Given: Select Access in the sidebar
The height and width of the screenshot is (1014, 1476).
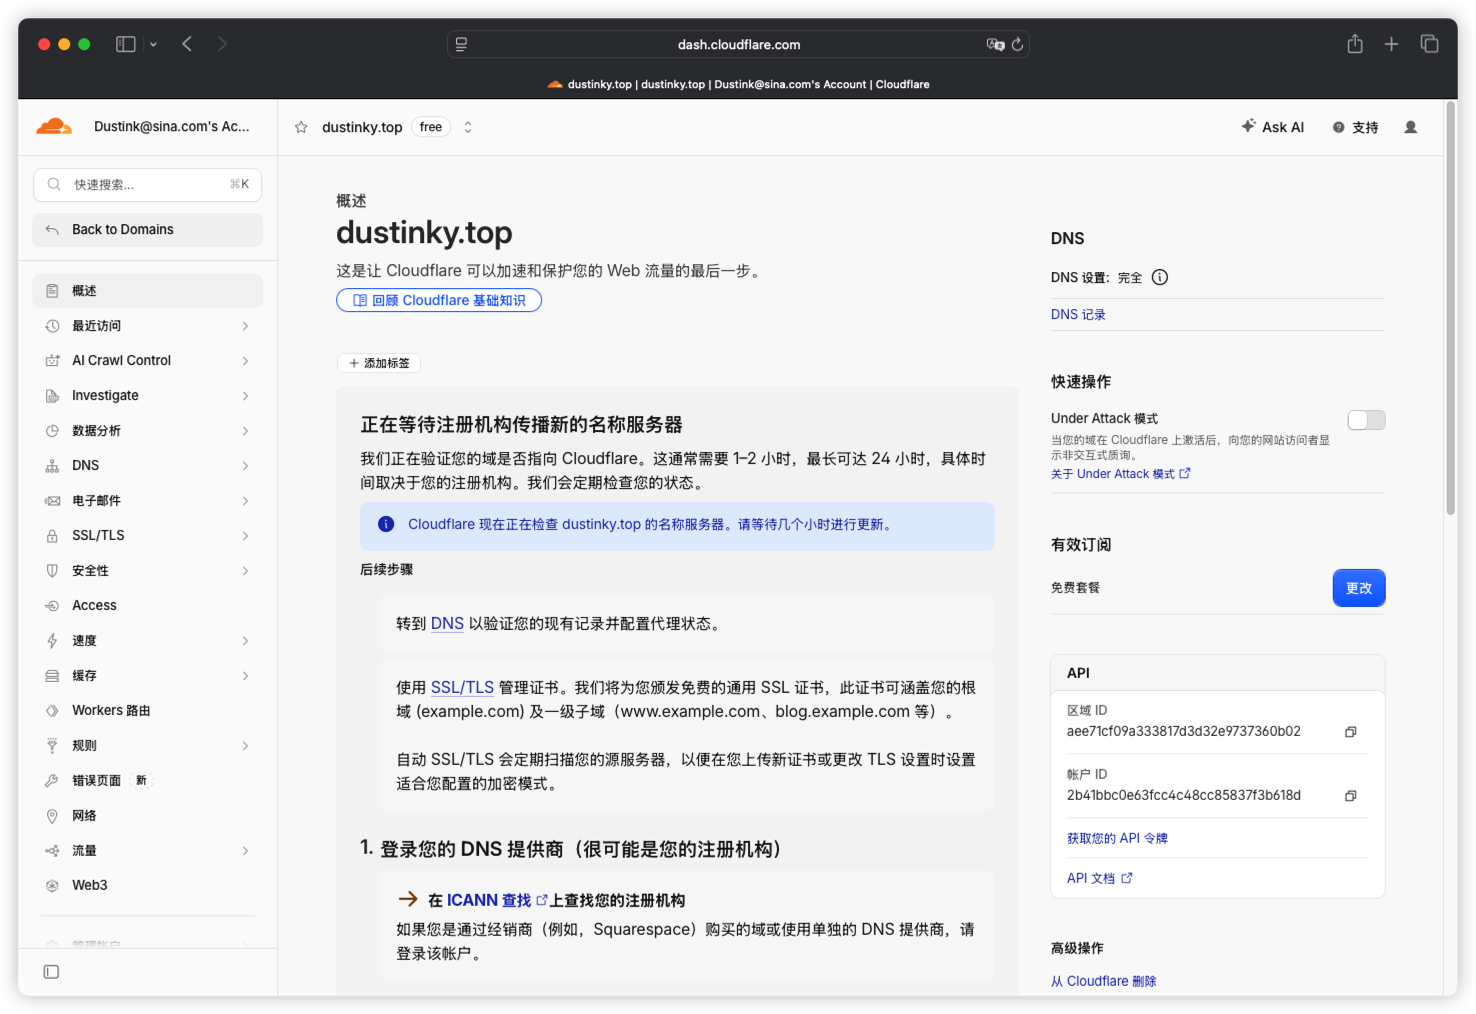Looking at the screenshot, I should pyautogui.click(x=148, y=606).
